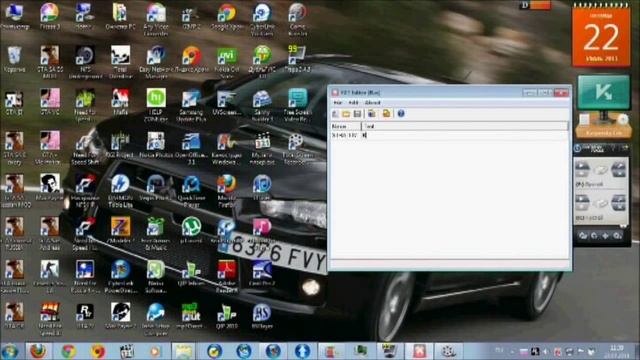Open the DAEMON Tools Lite shortcut

pyautogui.click(x=120, y=191)
